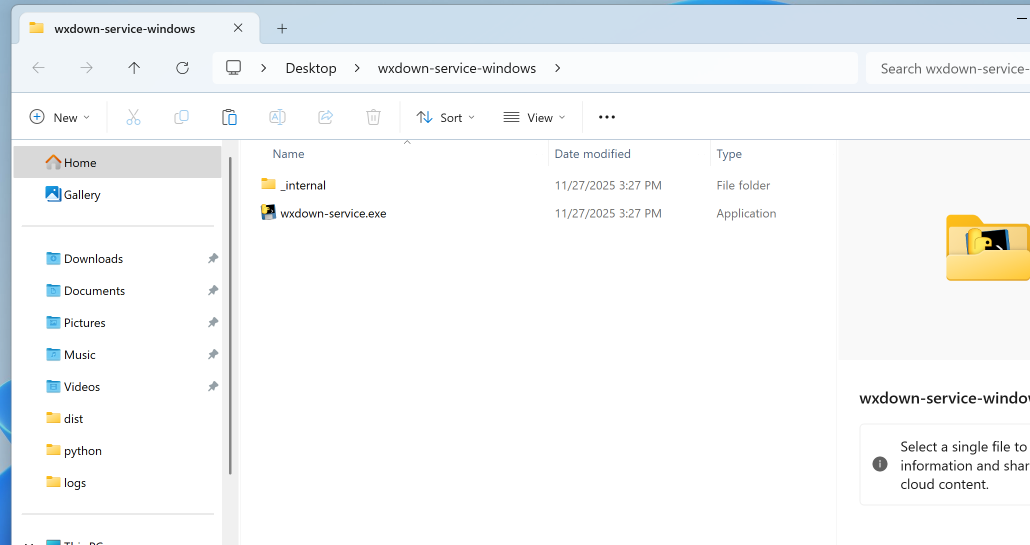Click the Copy icon in toolbar
This screenshot has width=1030, height=545.
click(x=181, y=117)
